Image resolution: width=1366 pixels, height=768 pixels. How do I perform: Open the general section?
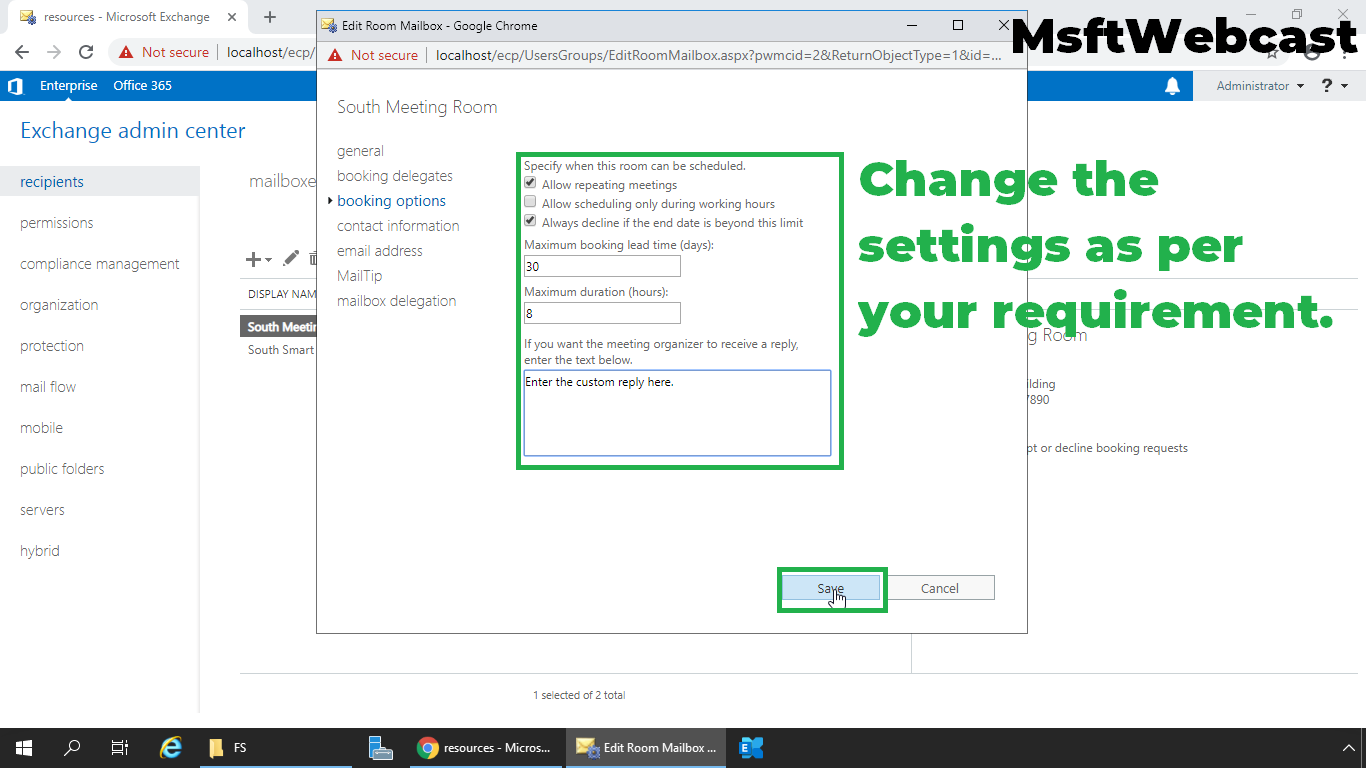click(360, 151)
